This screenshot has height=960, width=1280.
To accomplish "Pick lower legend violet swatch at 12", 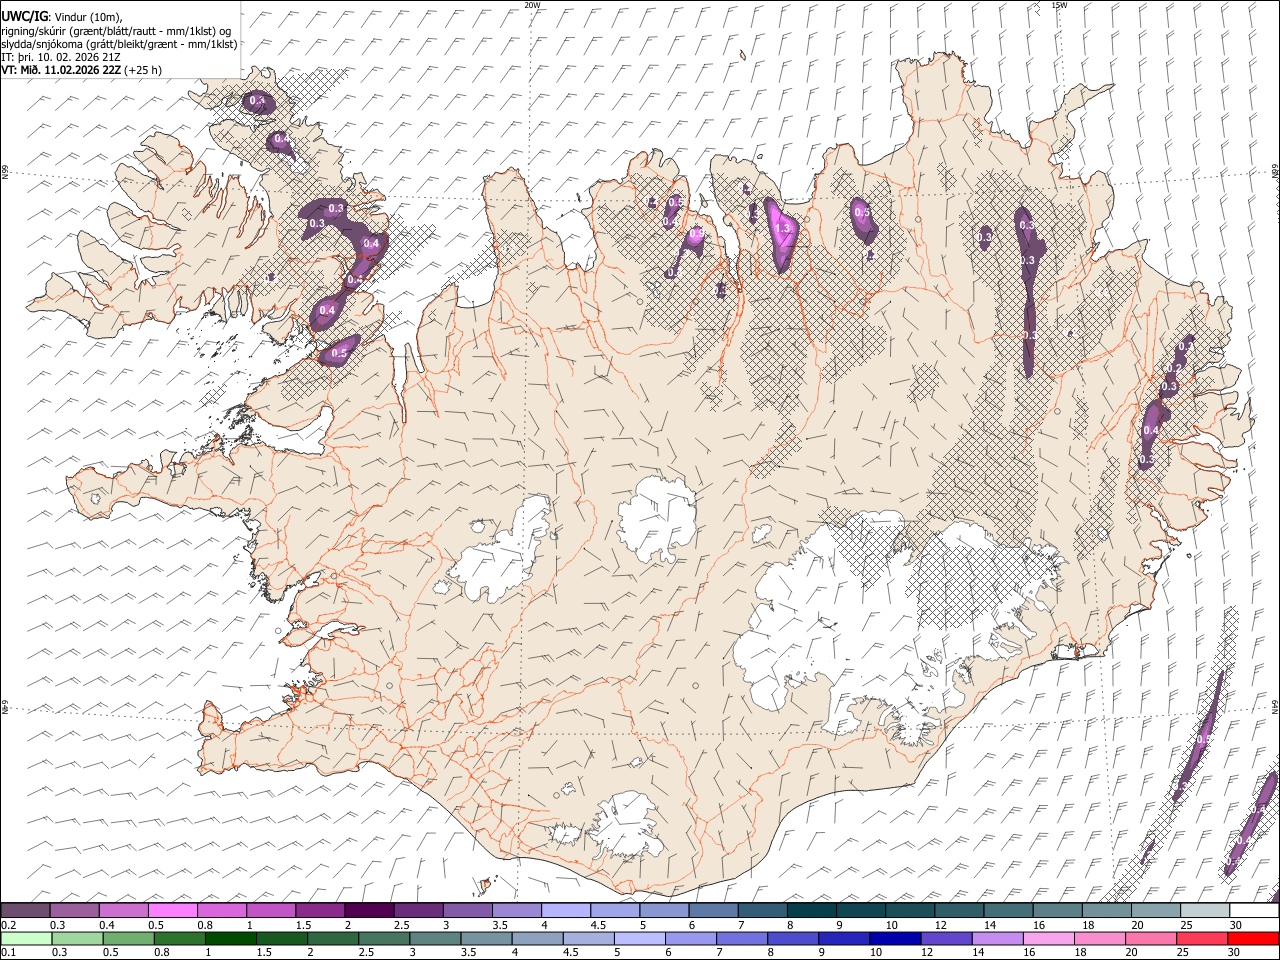I will 945,938.
